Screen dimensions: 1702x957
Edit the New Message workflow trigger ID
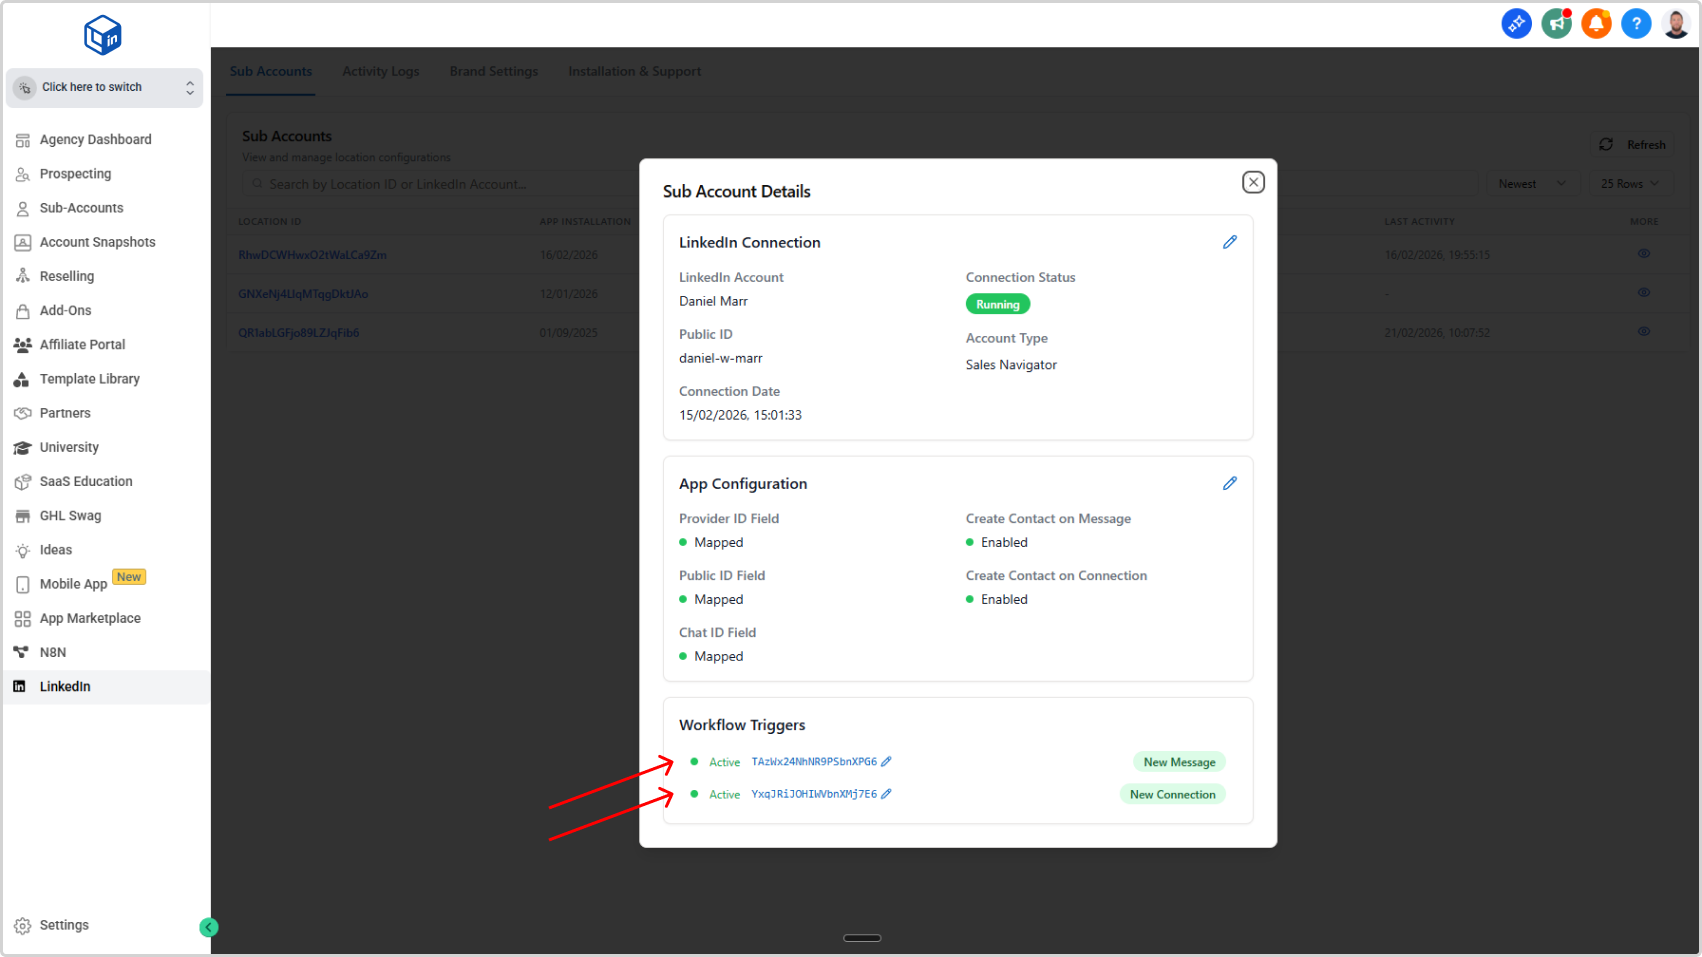[x=886, y=762]
